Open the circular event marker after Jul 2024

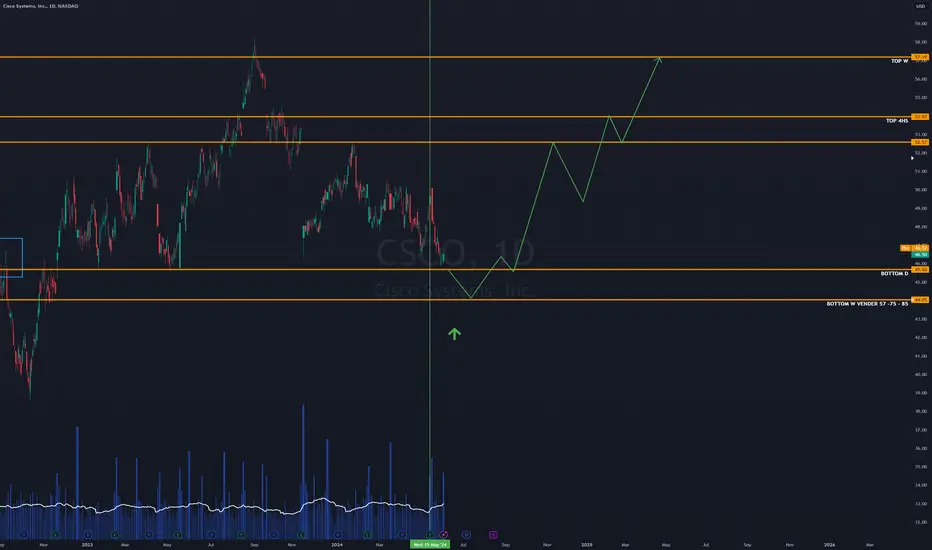(x=466, y=535)
